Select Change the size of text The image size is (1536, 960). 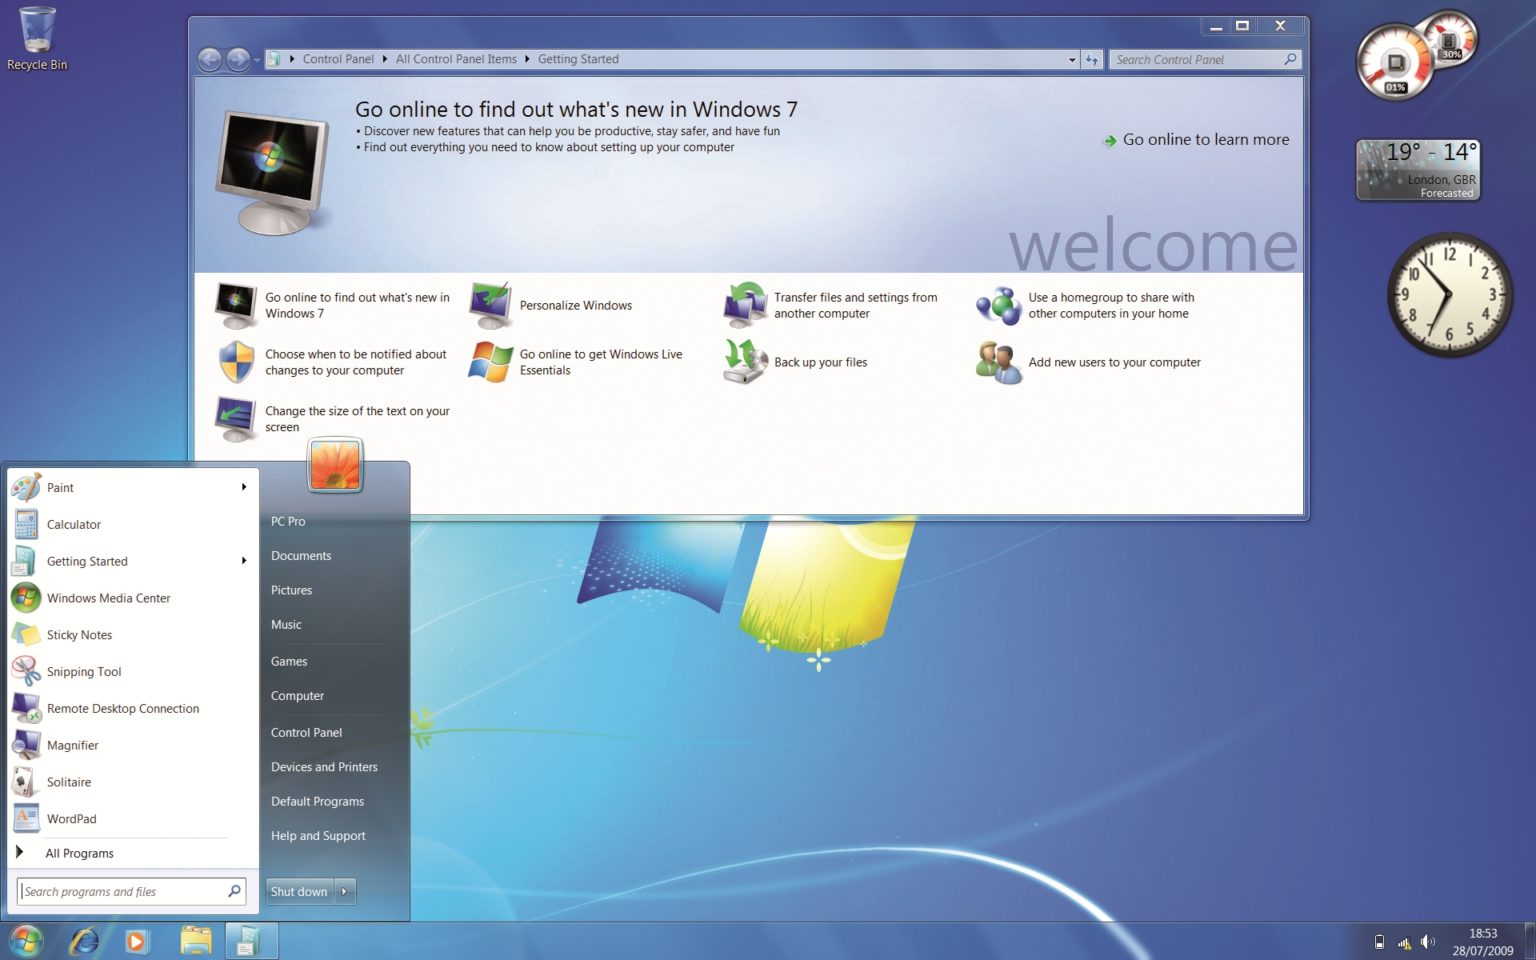[357, 418]
